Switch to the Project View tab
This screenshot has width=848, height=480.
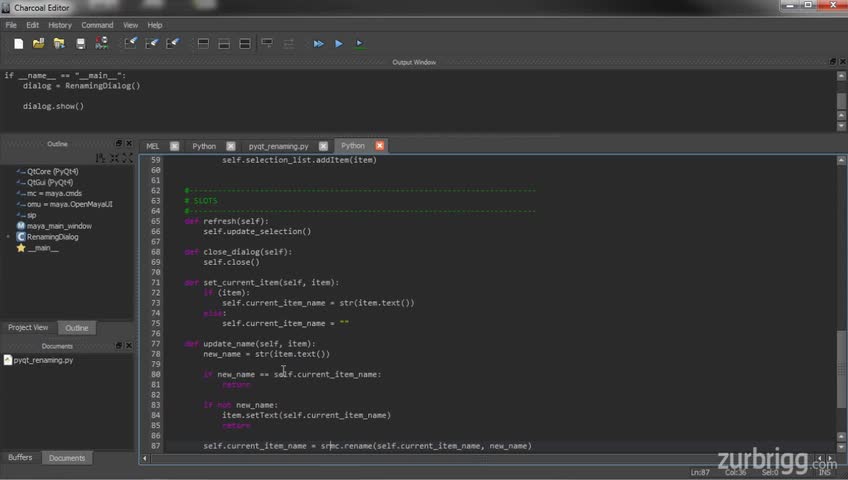pos(28,328)
